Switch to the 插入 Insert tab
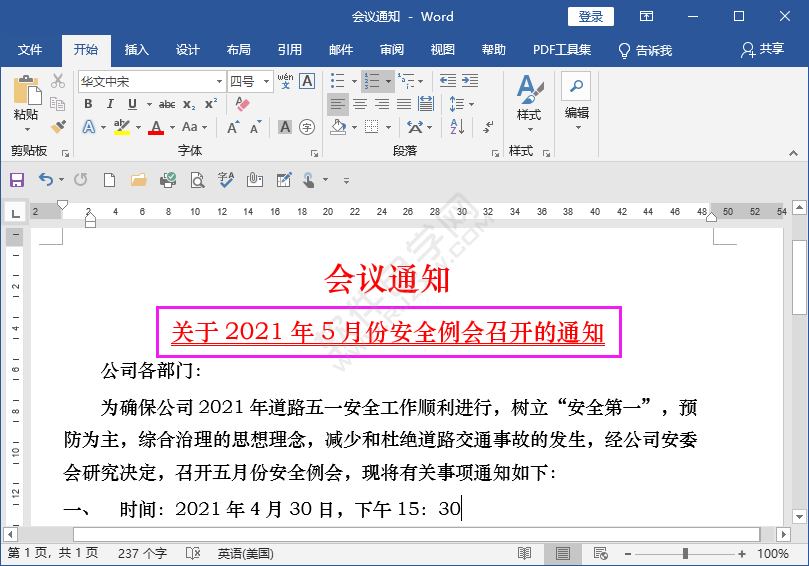 point(137,50)
